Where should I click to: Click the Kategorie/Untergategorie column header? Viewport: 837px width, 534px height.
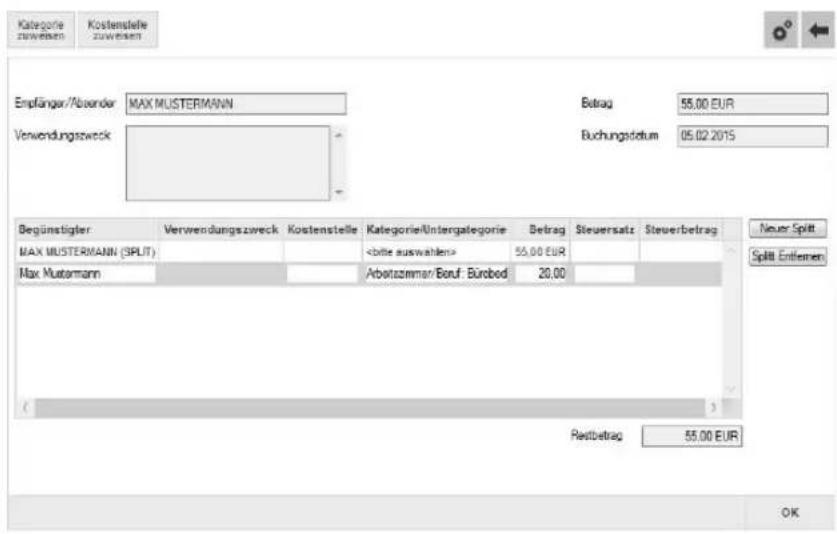point(436,230)
